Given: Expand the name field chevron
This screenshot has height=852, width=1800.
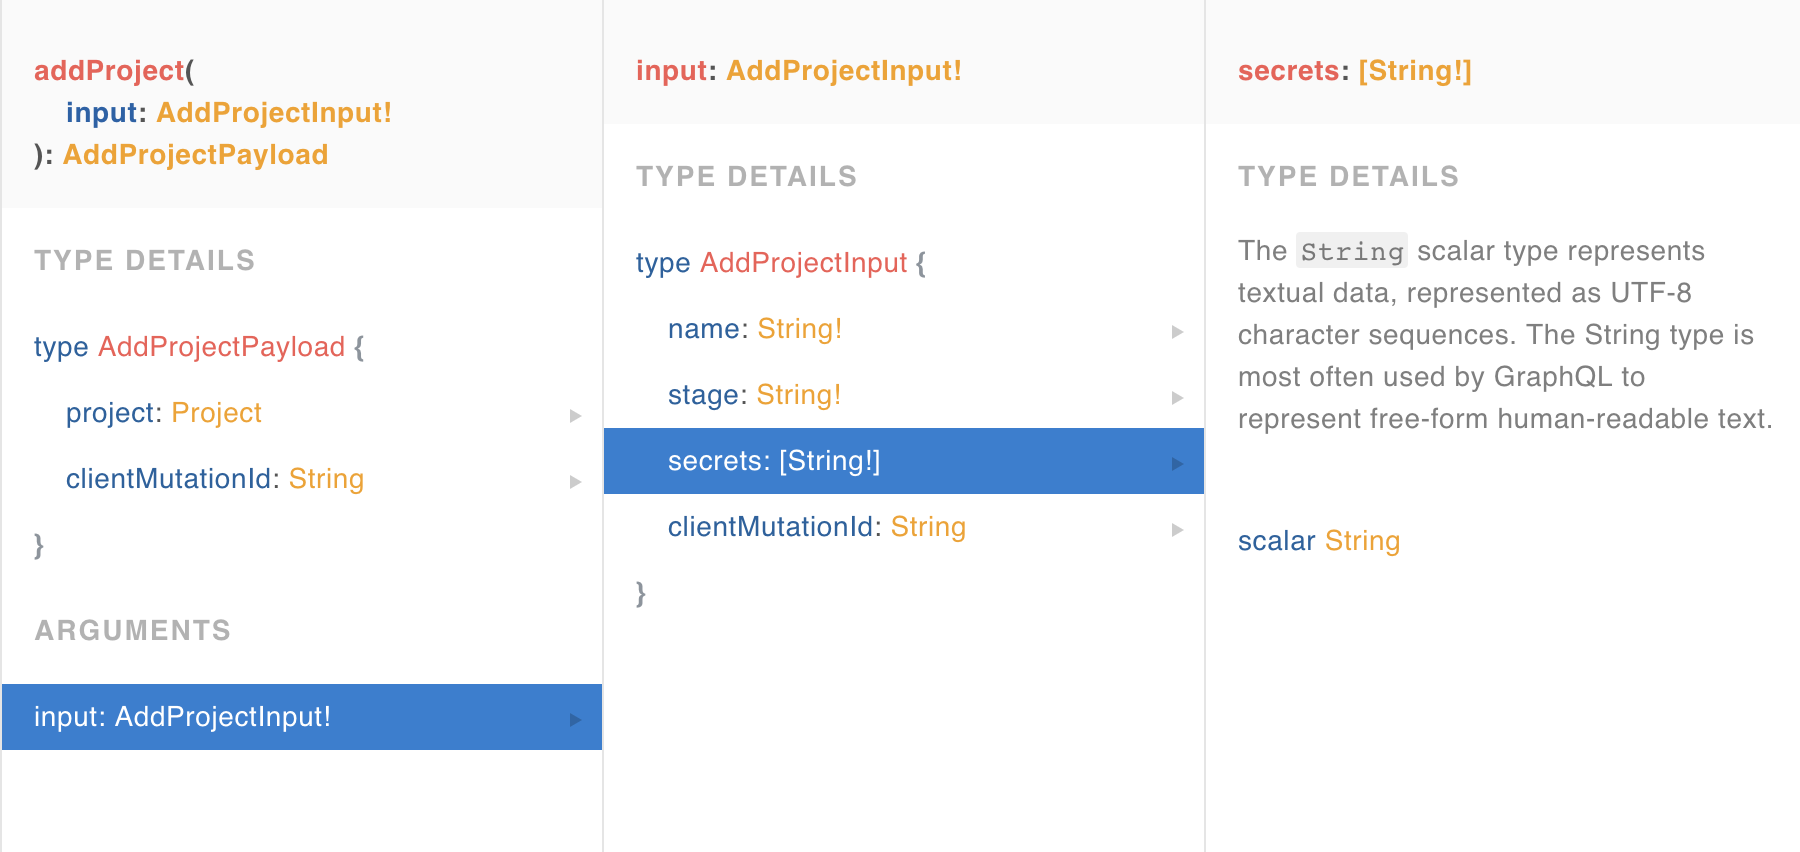Looking at the screenshot, I should 1175,332.
